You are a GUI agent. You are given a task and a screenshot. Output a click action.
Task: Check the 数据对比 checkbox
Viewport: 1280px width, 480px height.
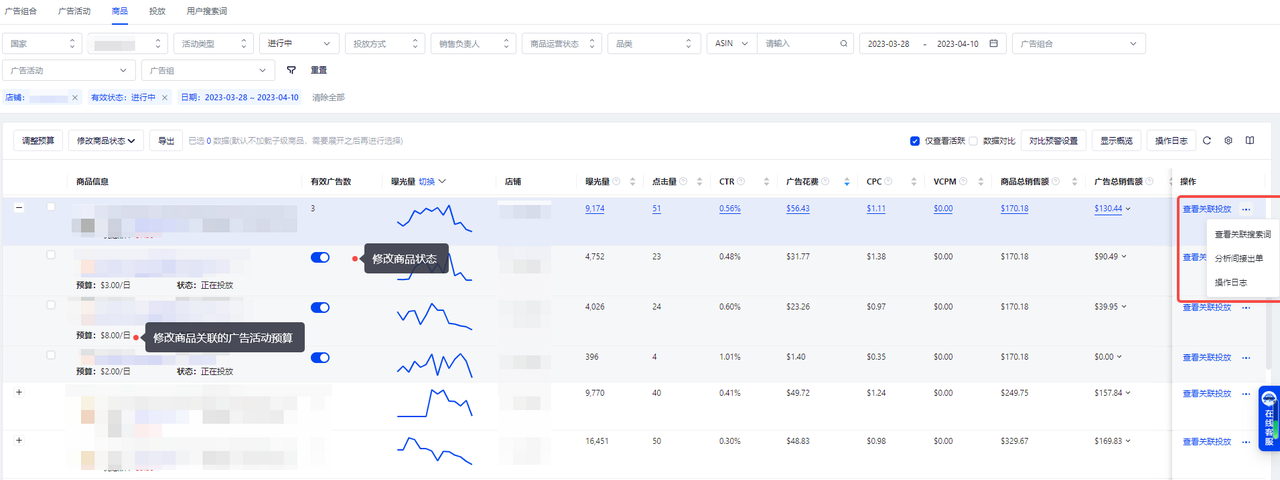973,141
